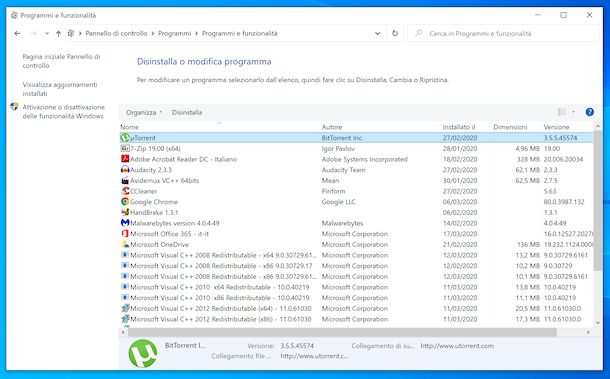Click the 06/02/2020 install date cell

point(460,212)
